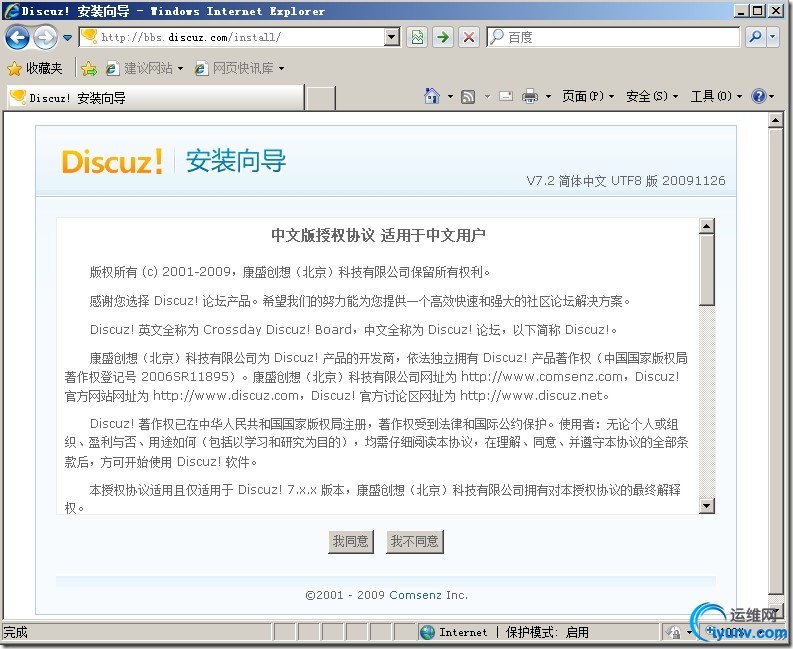Click the ©2001 - 2009 Comsenz Inc. footer
The image size is (793, 649).
pos(386,595)
